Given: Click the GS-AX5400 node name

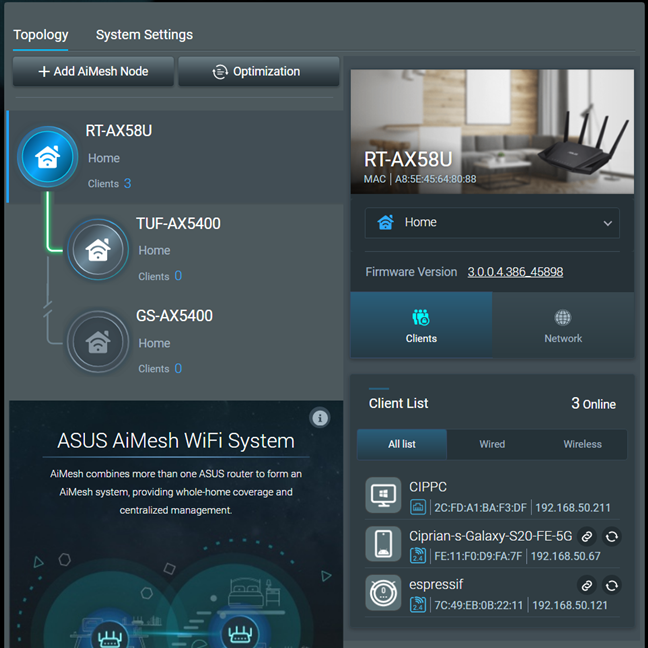Looking at the screenshot, I should [x=174, y=316].
